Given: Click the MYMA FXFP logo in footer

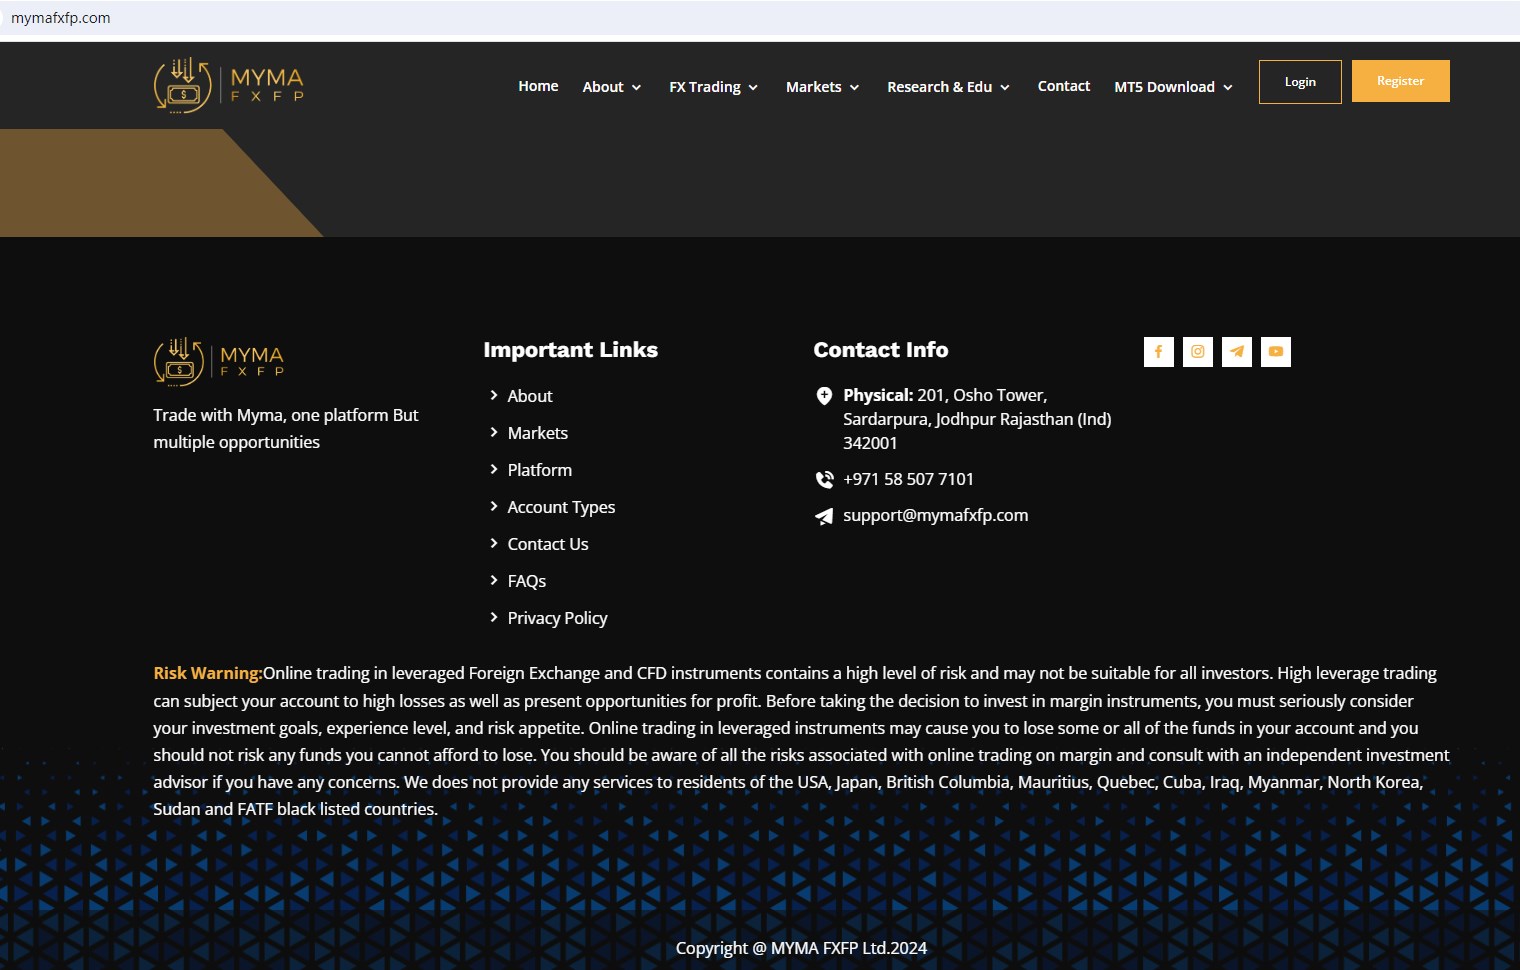Looking at the screenshot, I should 219,361.
